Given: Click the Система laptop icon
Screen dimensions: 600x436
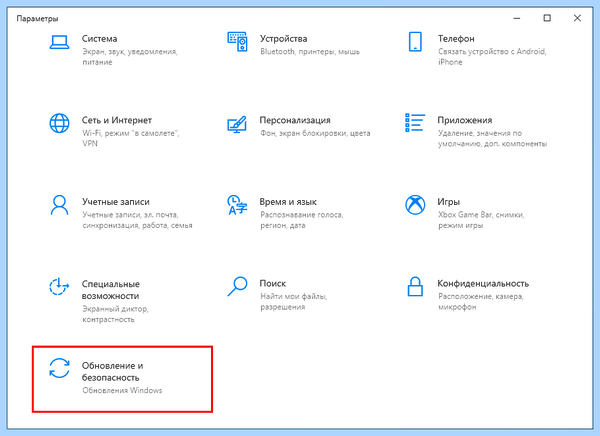Looking at the screenshot, I should tap(59, 42).
